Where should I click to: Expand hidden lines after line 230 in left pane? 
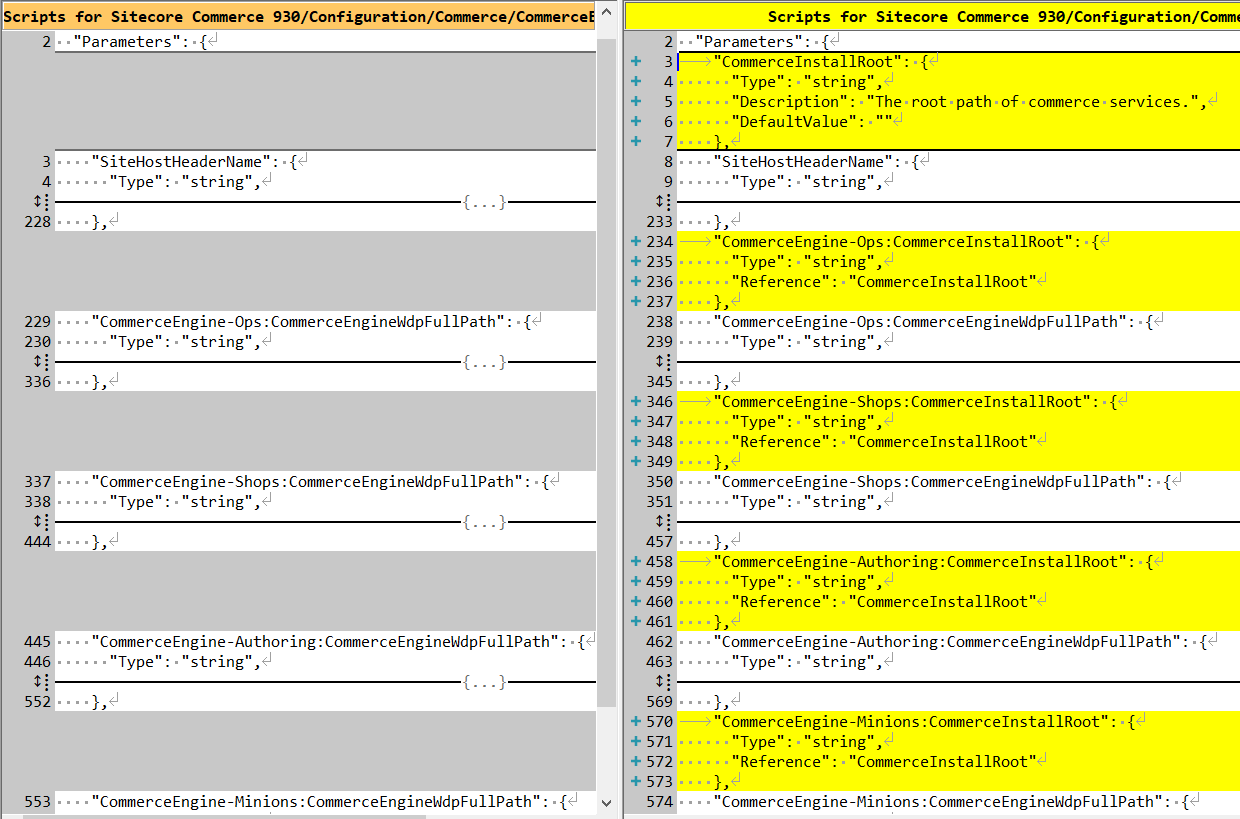coord(40,362)
